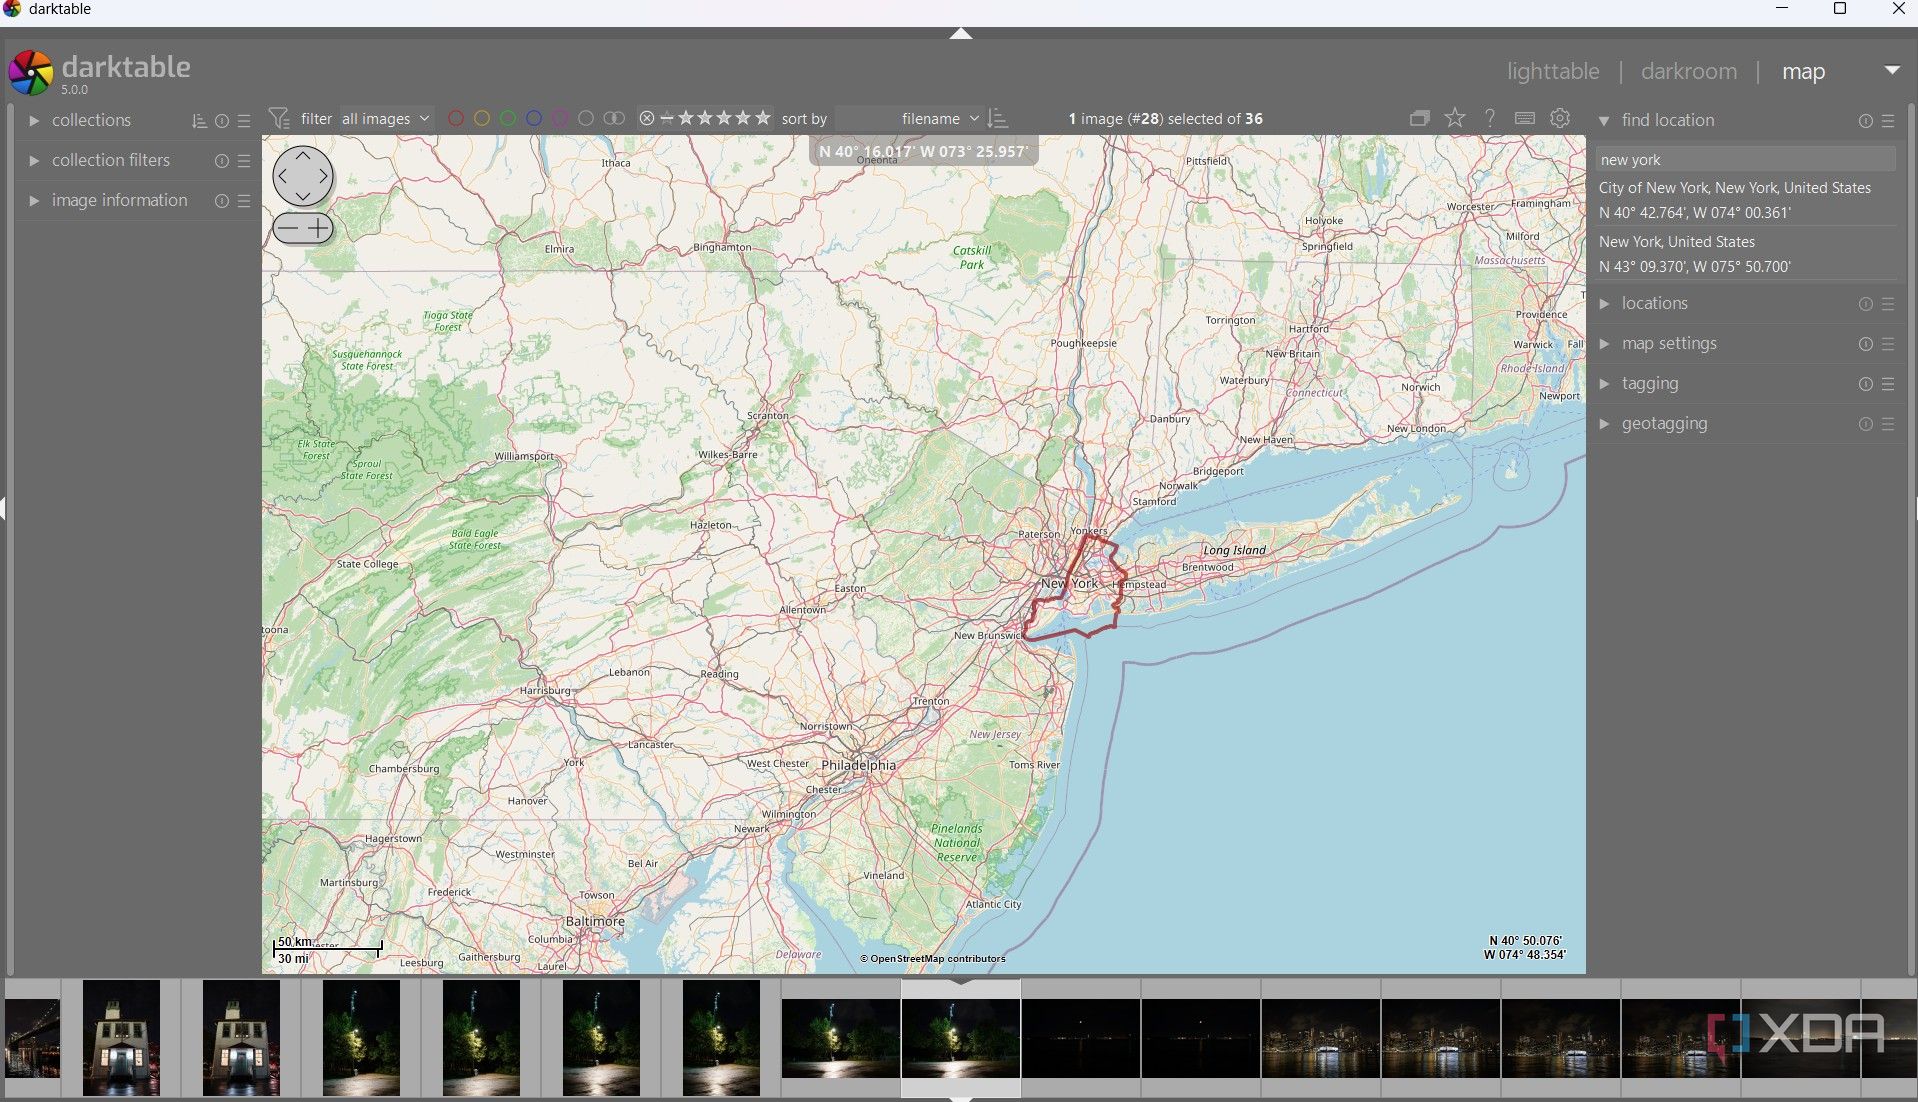Open the sort by filename dropdown
This screenshot has height=1102, width=1918.
click(x=909, y=119)
